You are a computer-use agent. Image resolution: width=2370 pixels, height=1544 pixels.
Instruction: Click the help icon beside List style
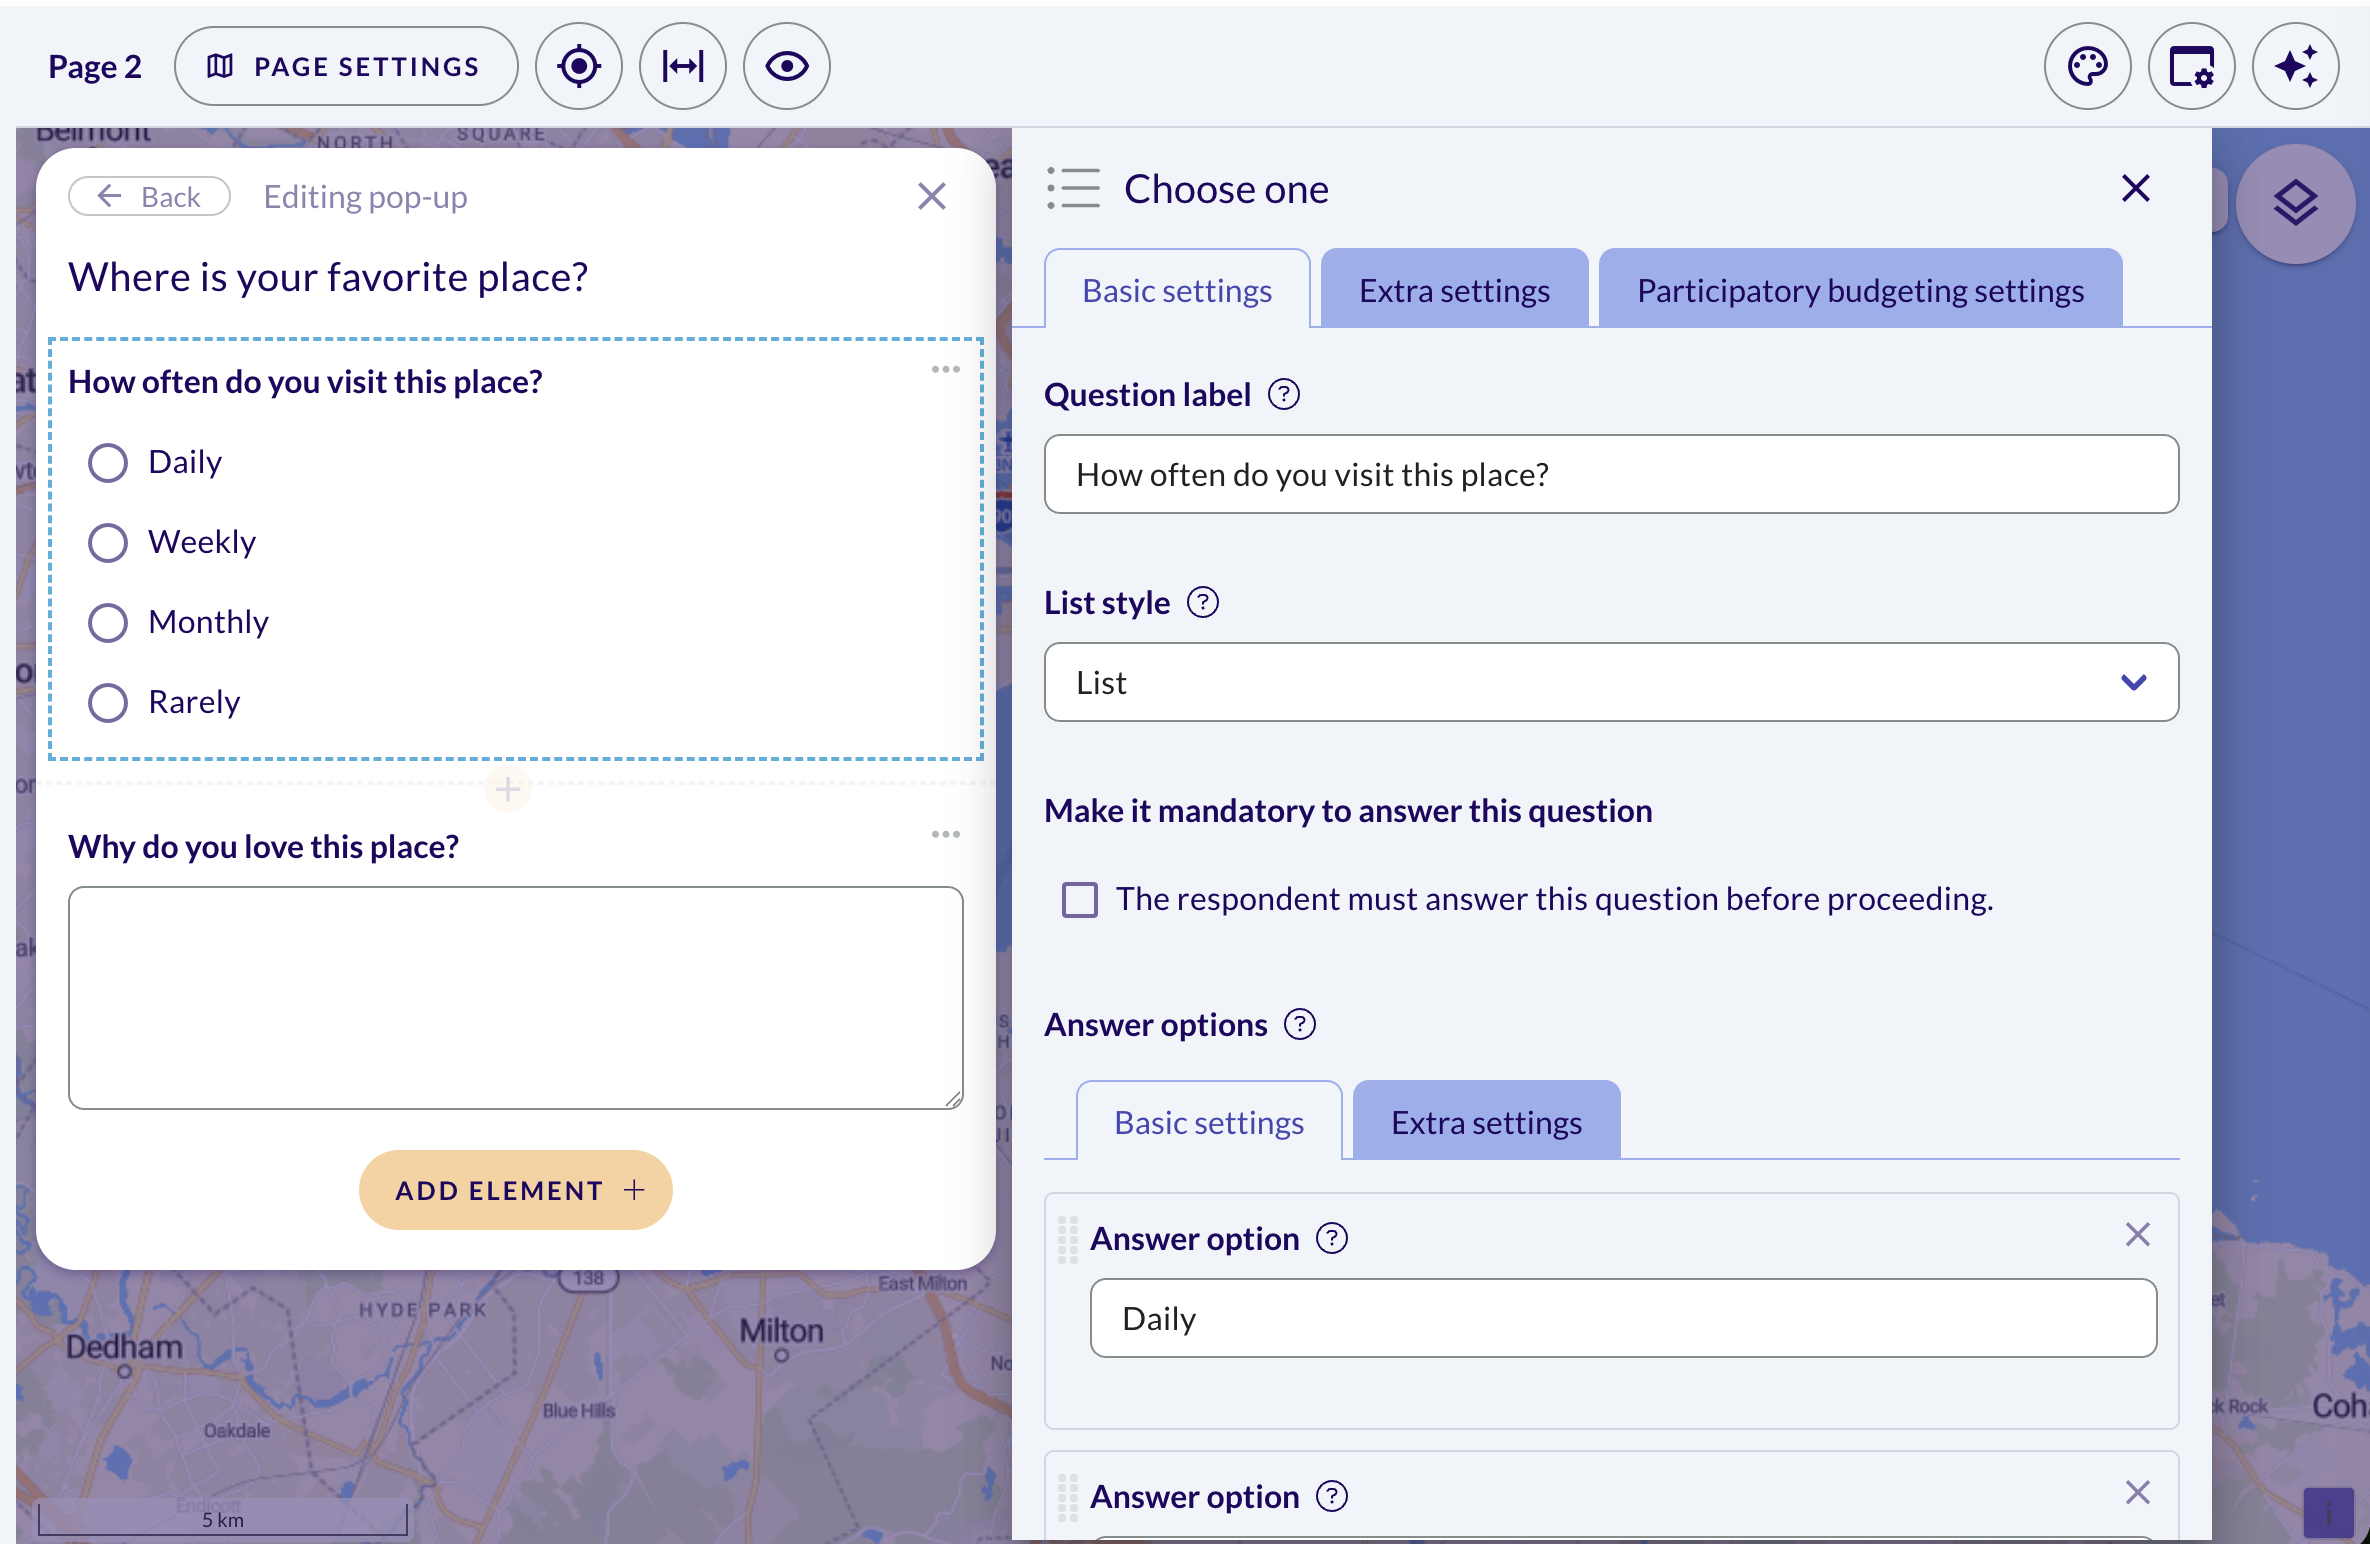(x=1203, y=603)
